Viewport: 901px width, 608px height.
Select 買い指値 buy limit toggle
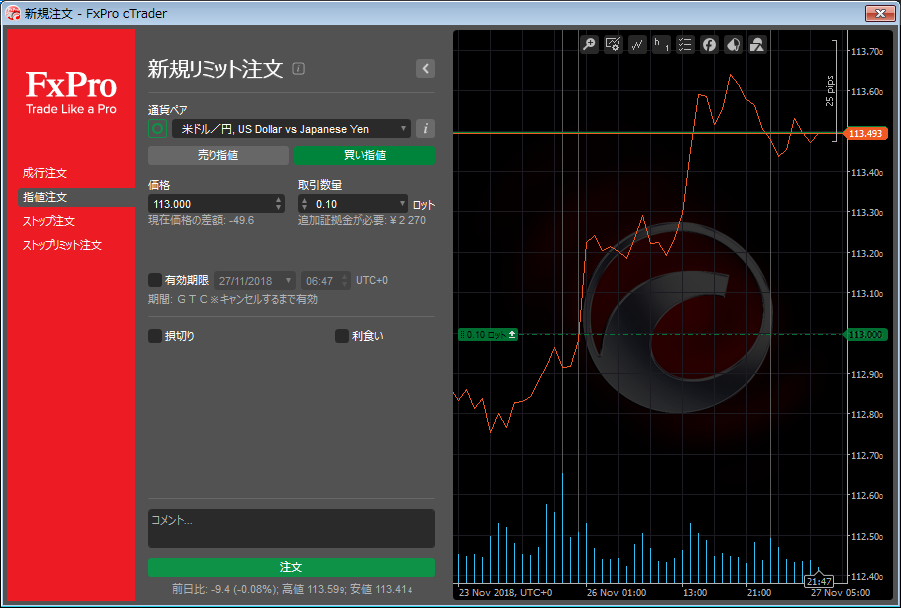click(x=364, y=155)
